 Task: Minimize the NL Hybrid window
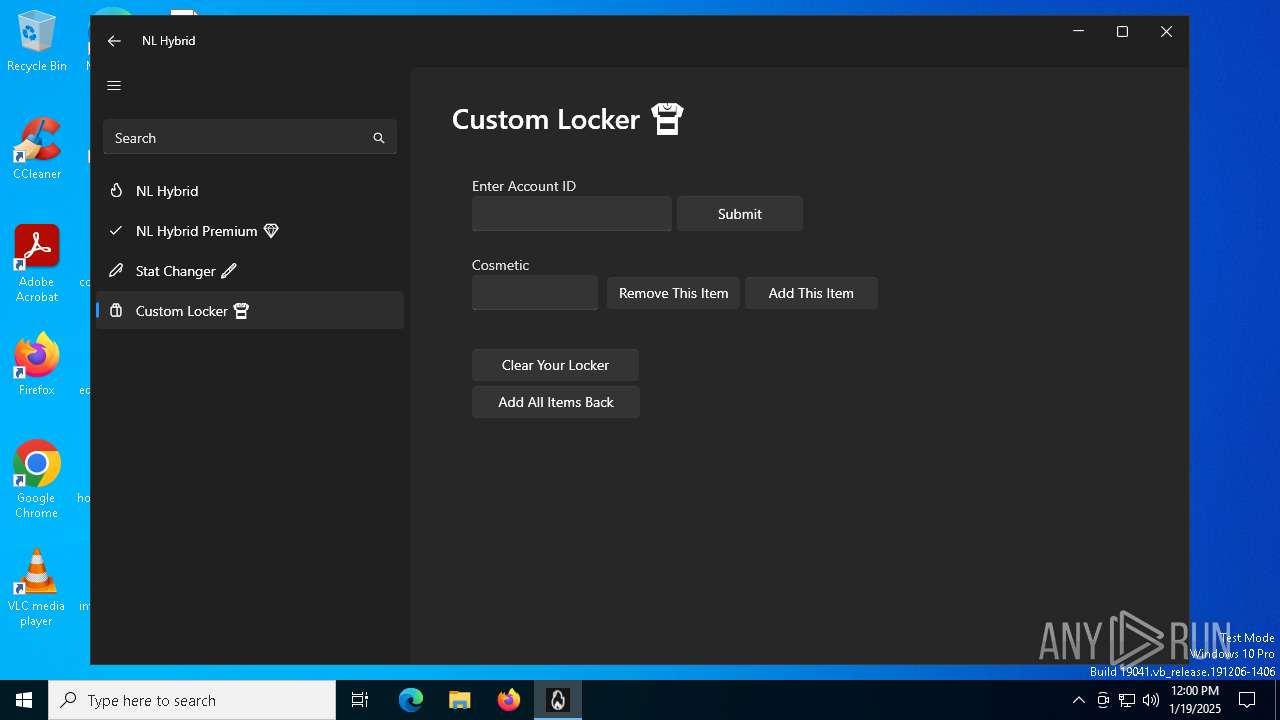1078,32
